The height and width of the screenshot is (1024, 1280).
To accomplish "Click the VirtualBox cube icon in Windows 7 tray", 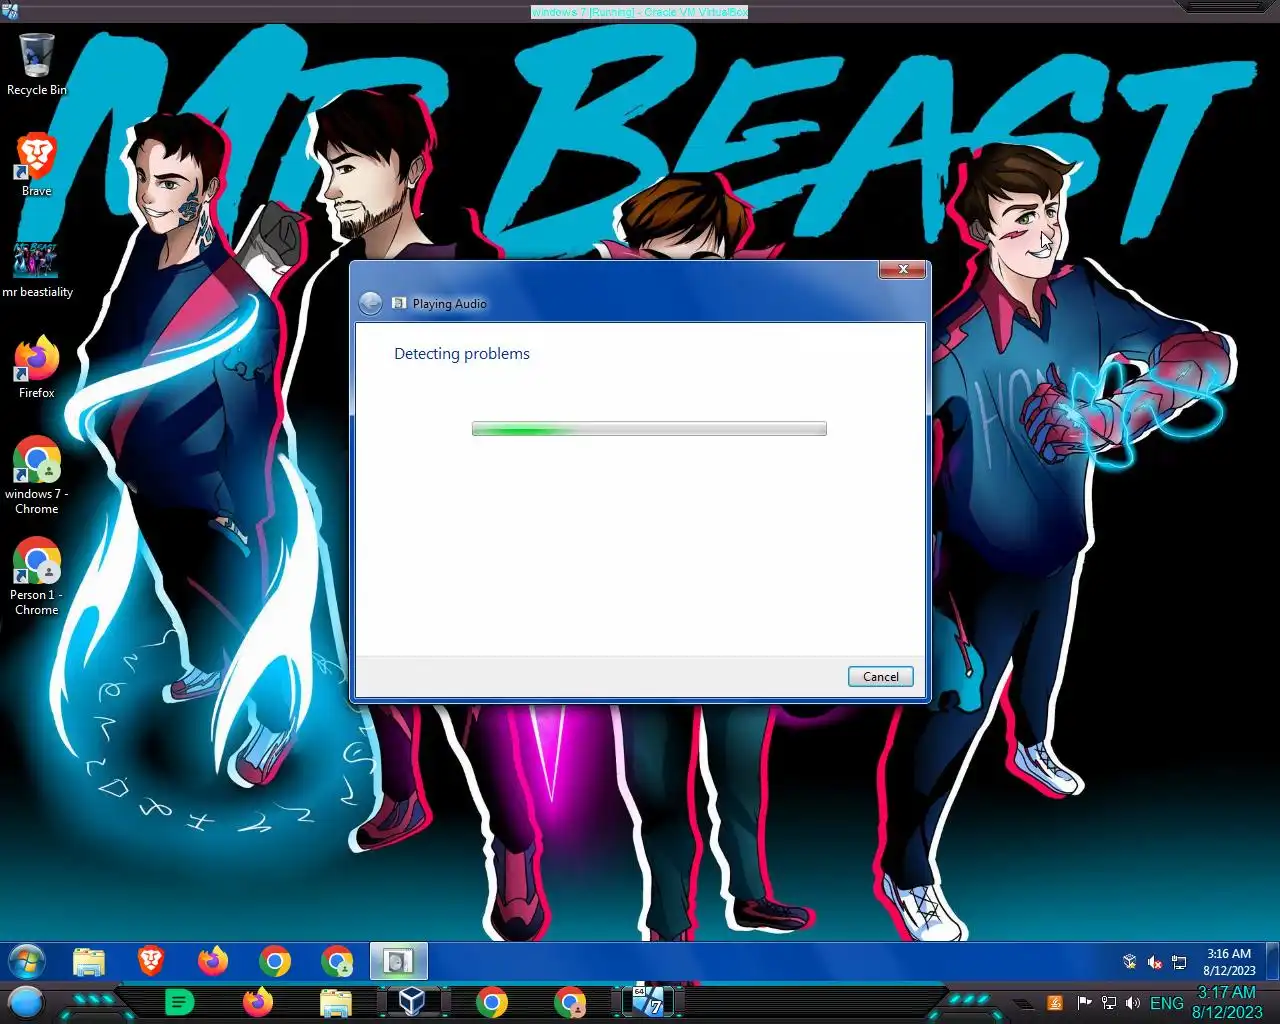I will click(x=1129, y=962).
